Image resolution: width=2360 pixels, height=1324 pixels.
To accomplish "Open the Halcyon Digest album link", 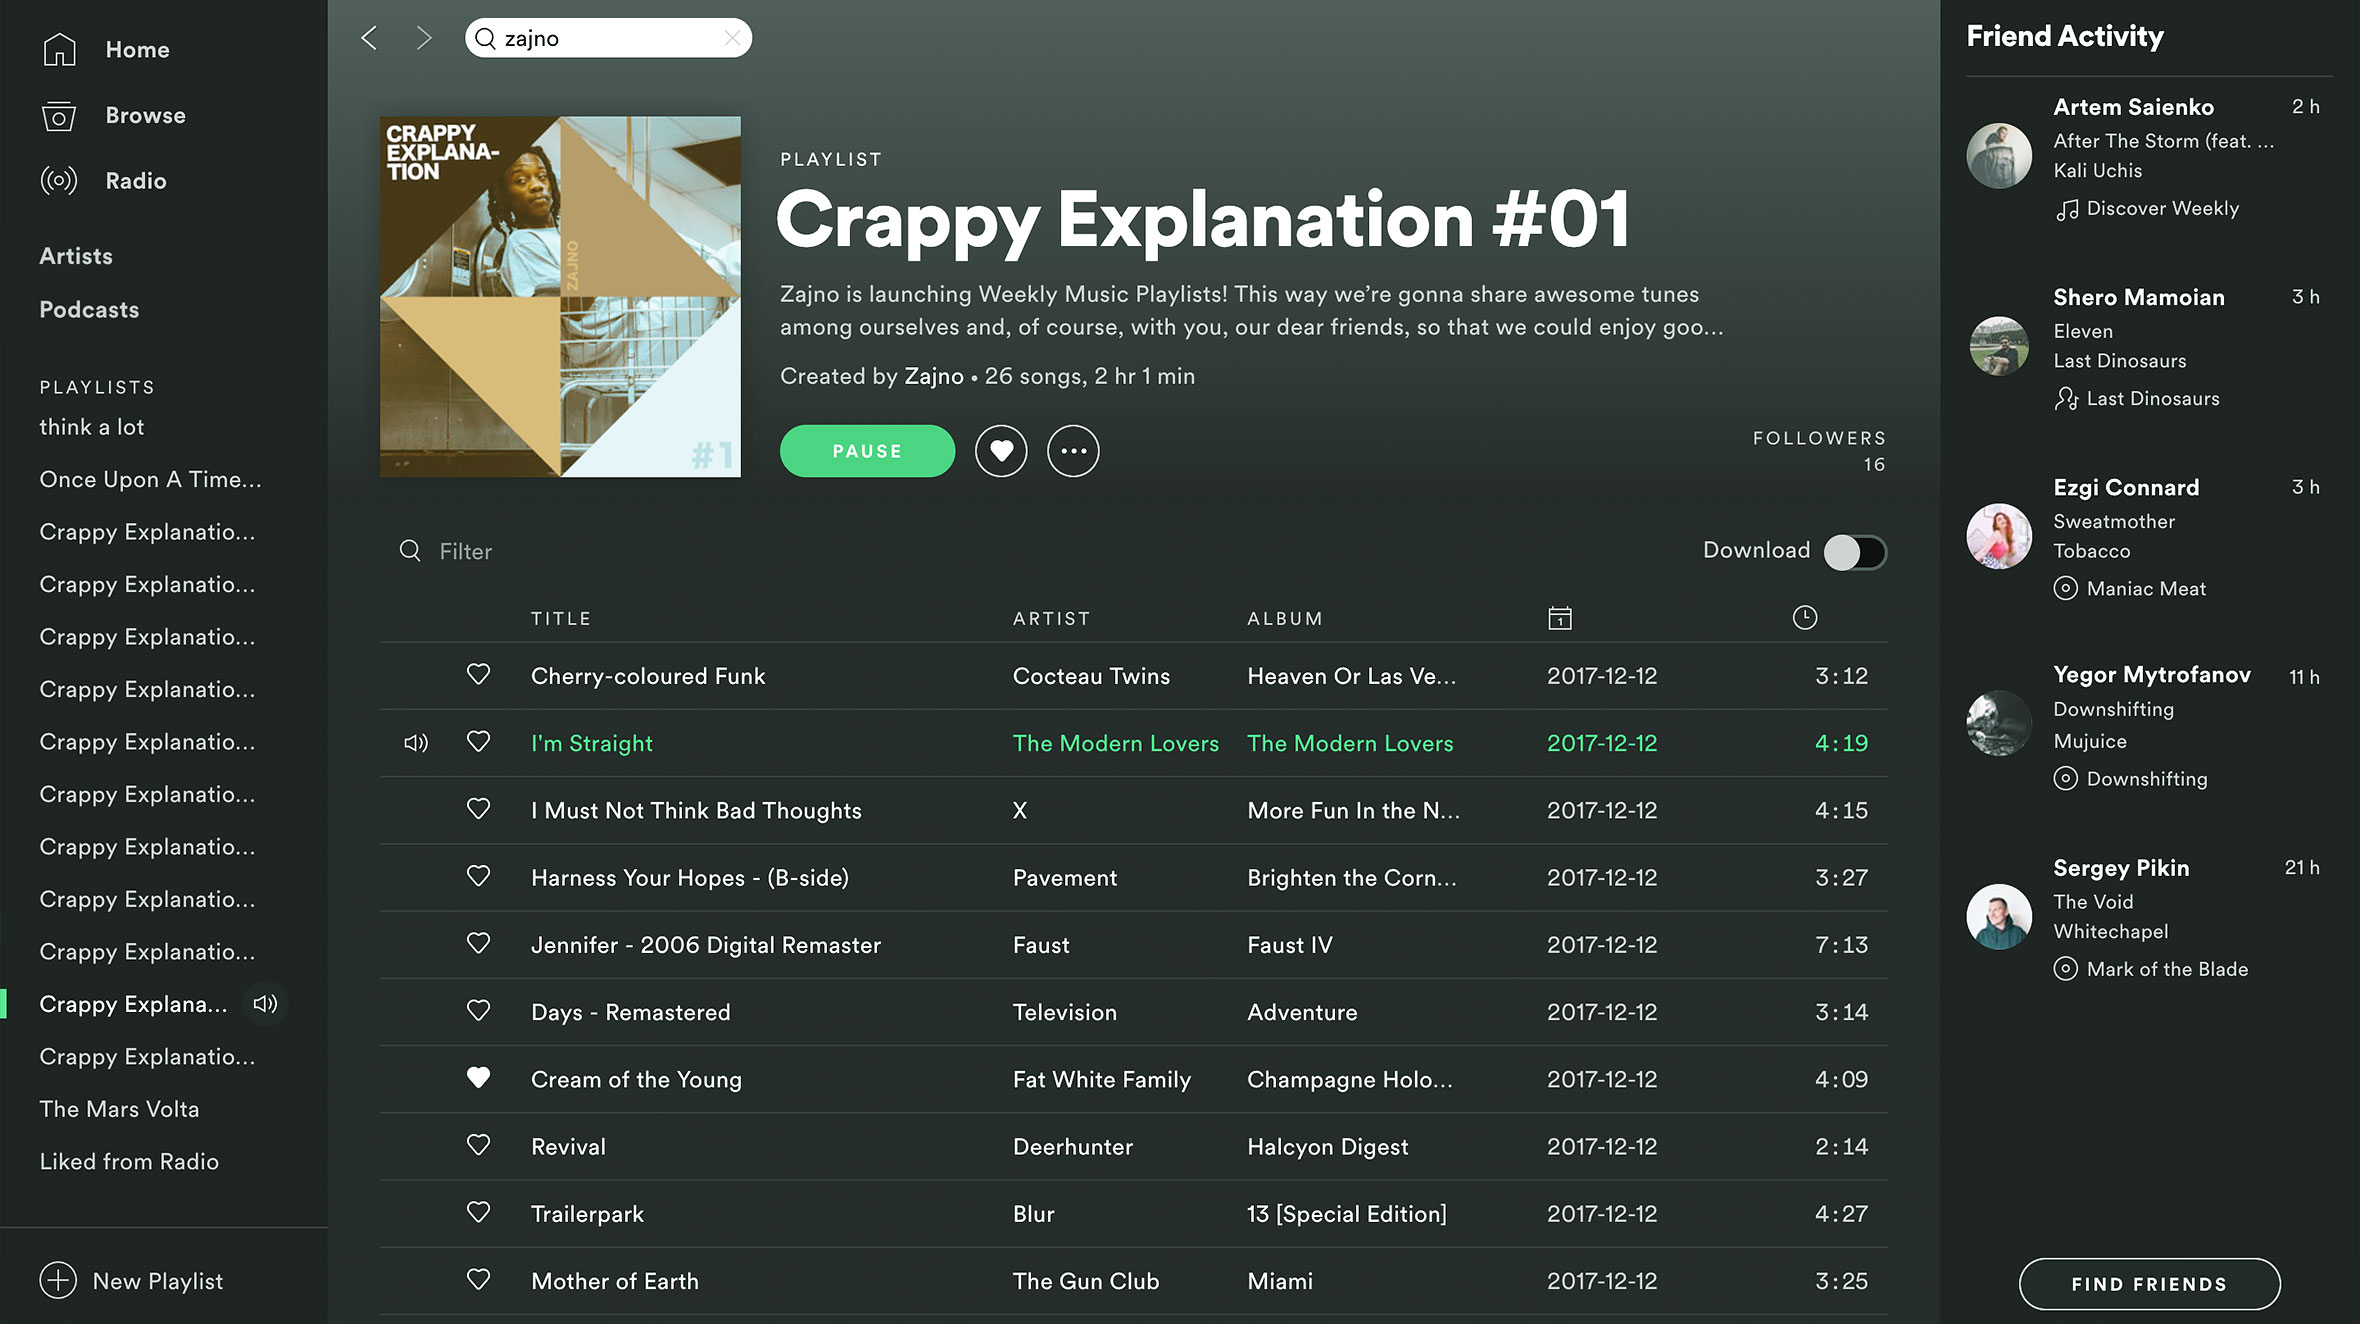I will point(1328,1147).
